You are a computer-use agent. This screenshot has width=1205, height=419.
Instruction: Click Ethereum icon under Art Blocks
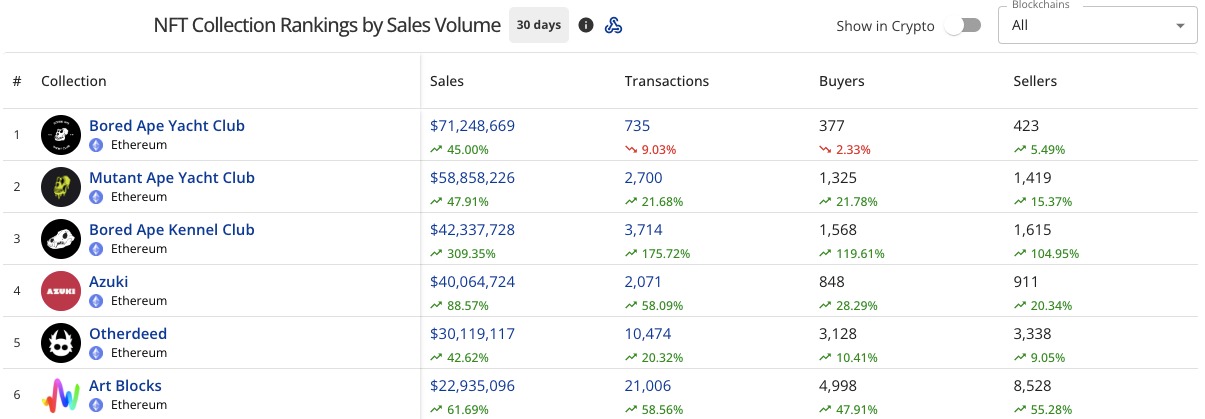click(97, 405)
